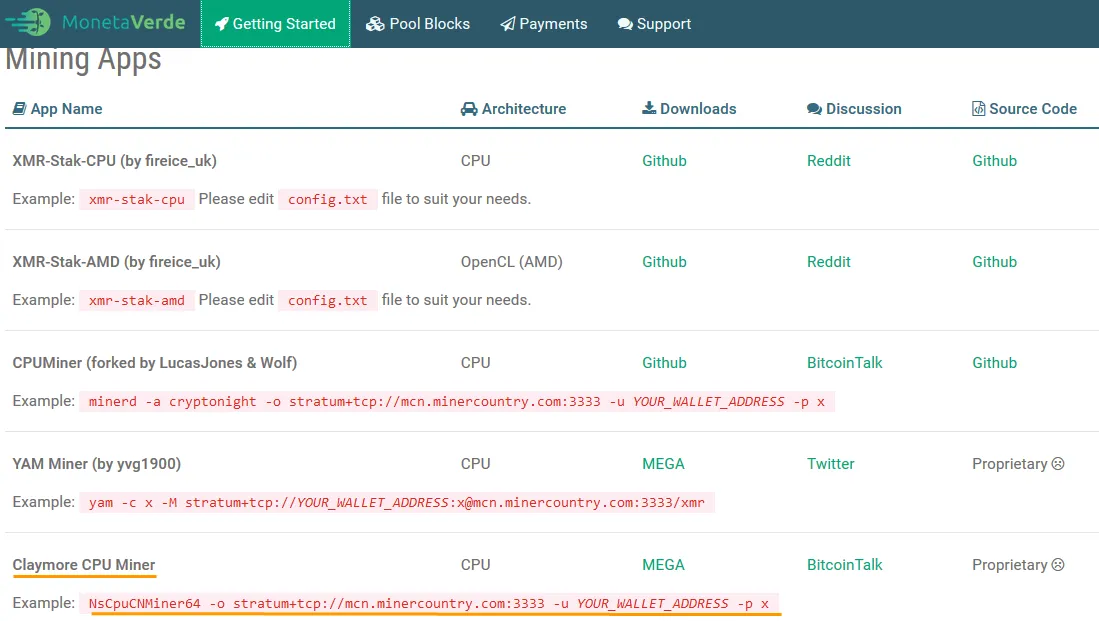Click Proprietary label in Claymore row
The image size is (1099, 621).
click(1009, 564)
